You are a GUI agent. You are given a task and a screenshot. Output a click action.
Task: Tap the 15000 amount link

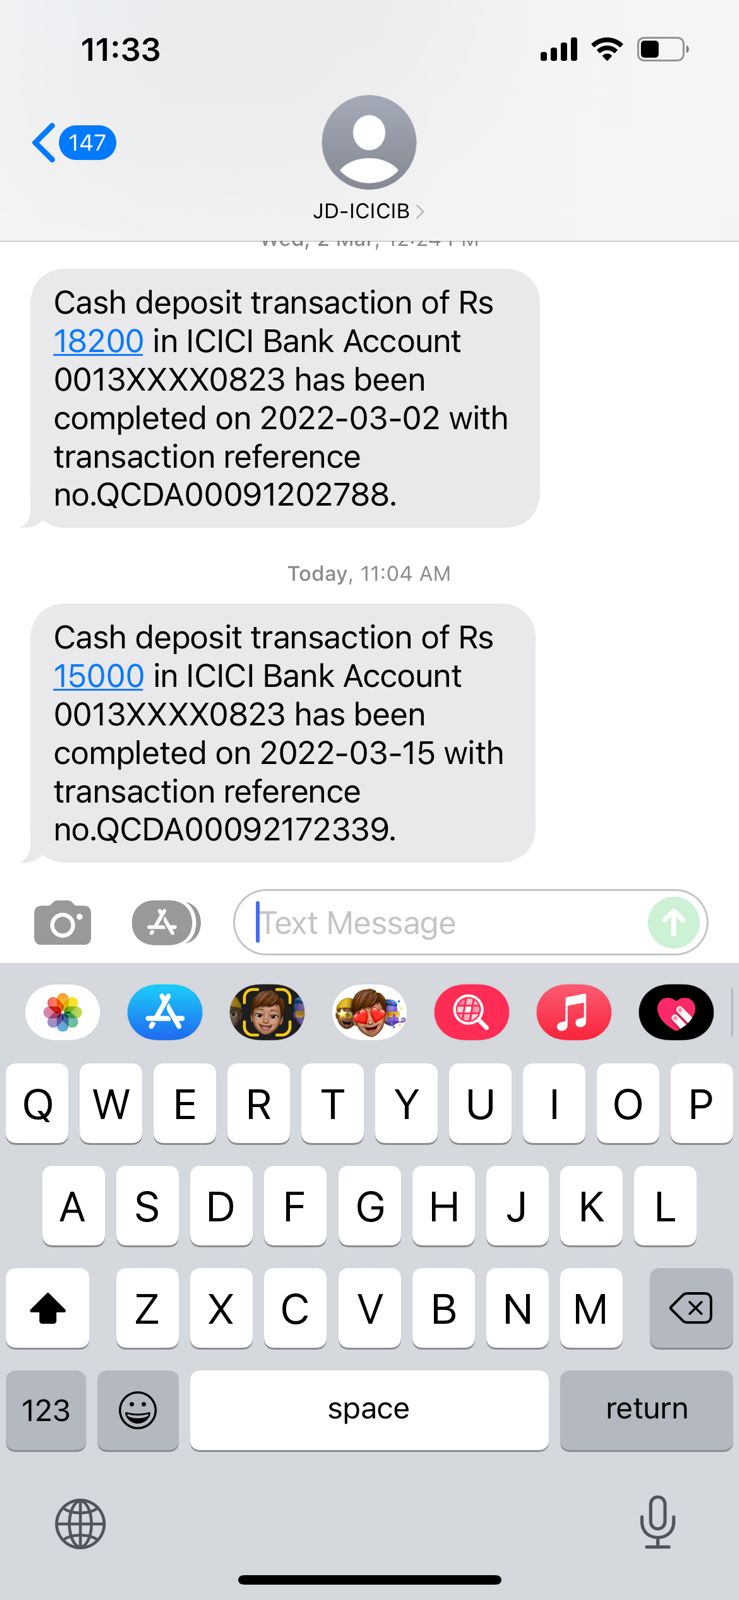(98, 676)
